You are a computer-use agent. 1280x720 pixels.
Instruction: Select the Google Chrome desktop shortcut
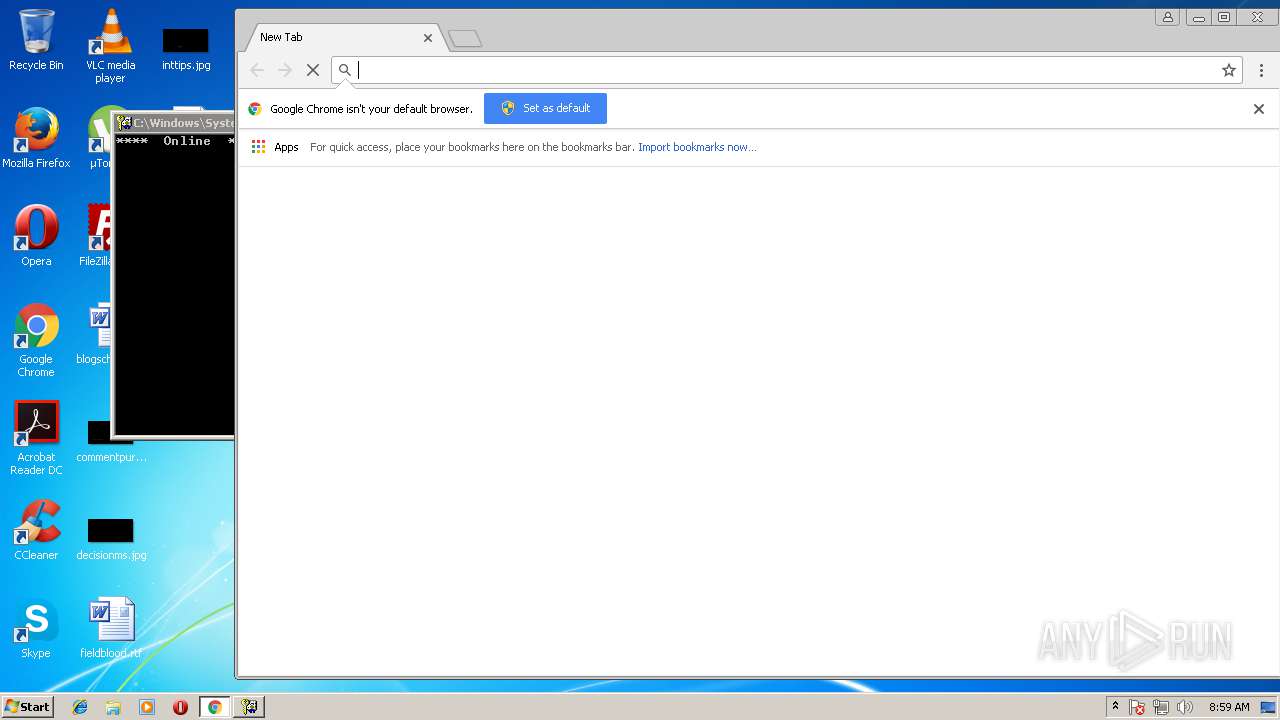point(36,340)
